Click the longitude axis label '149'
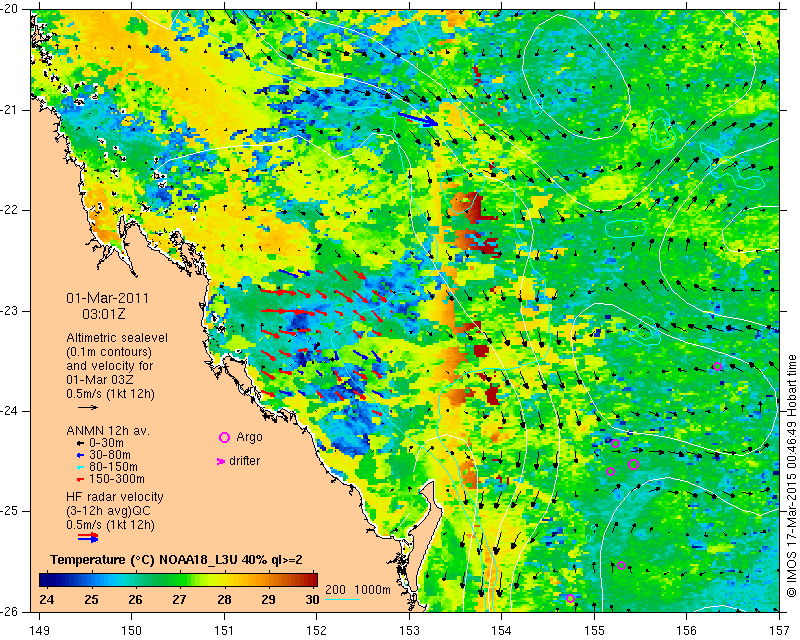This screenshot has width=800, height=640. coord(39,631)
